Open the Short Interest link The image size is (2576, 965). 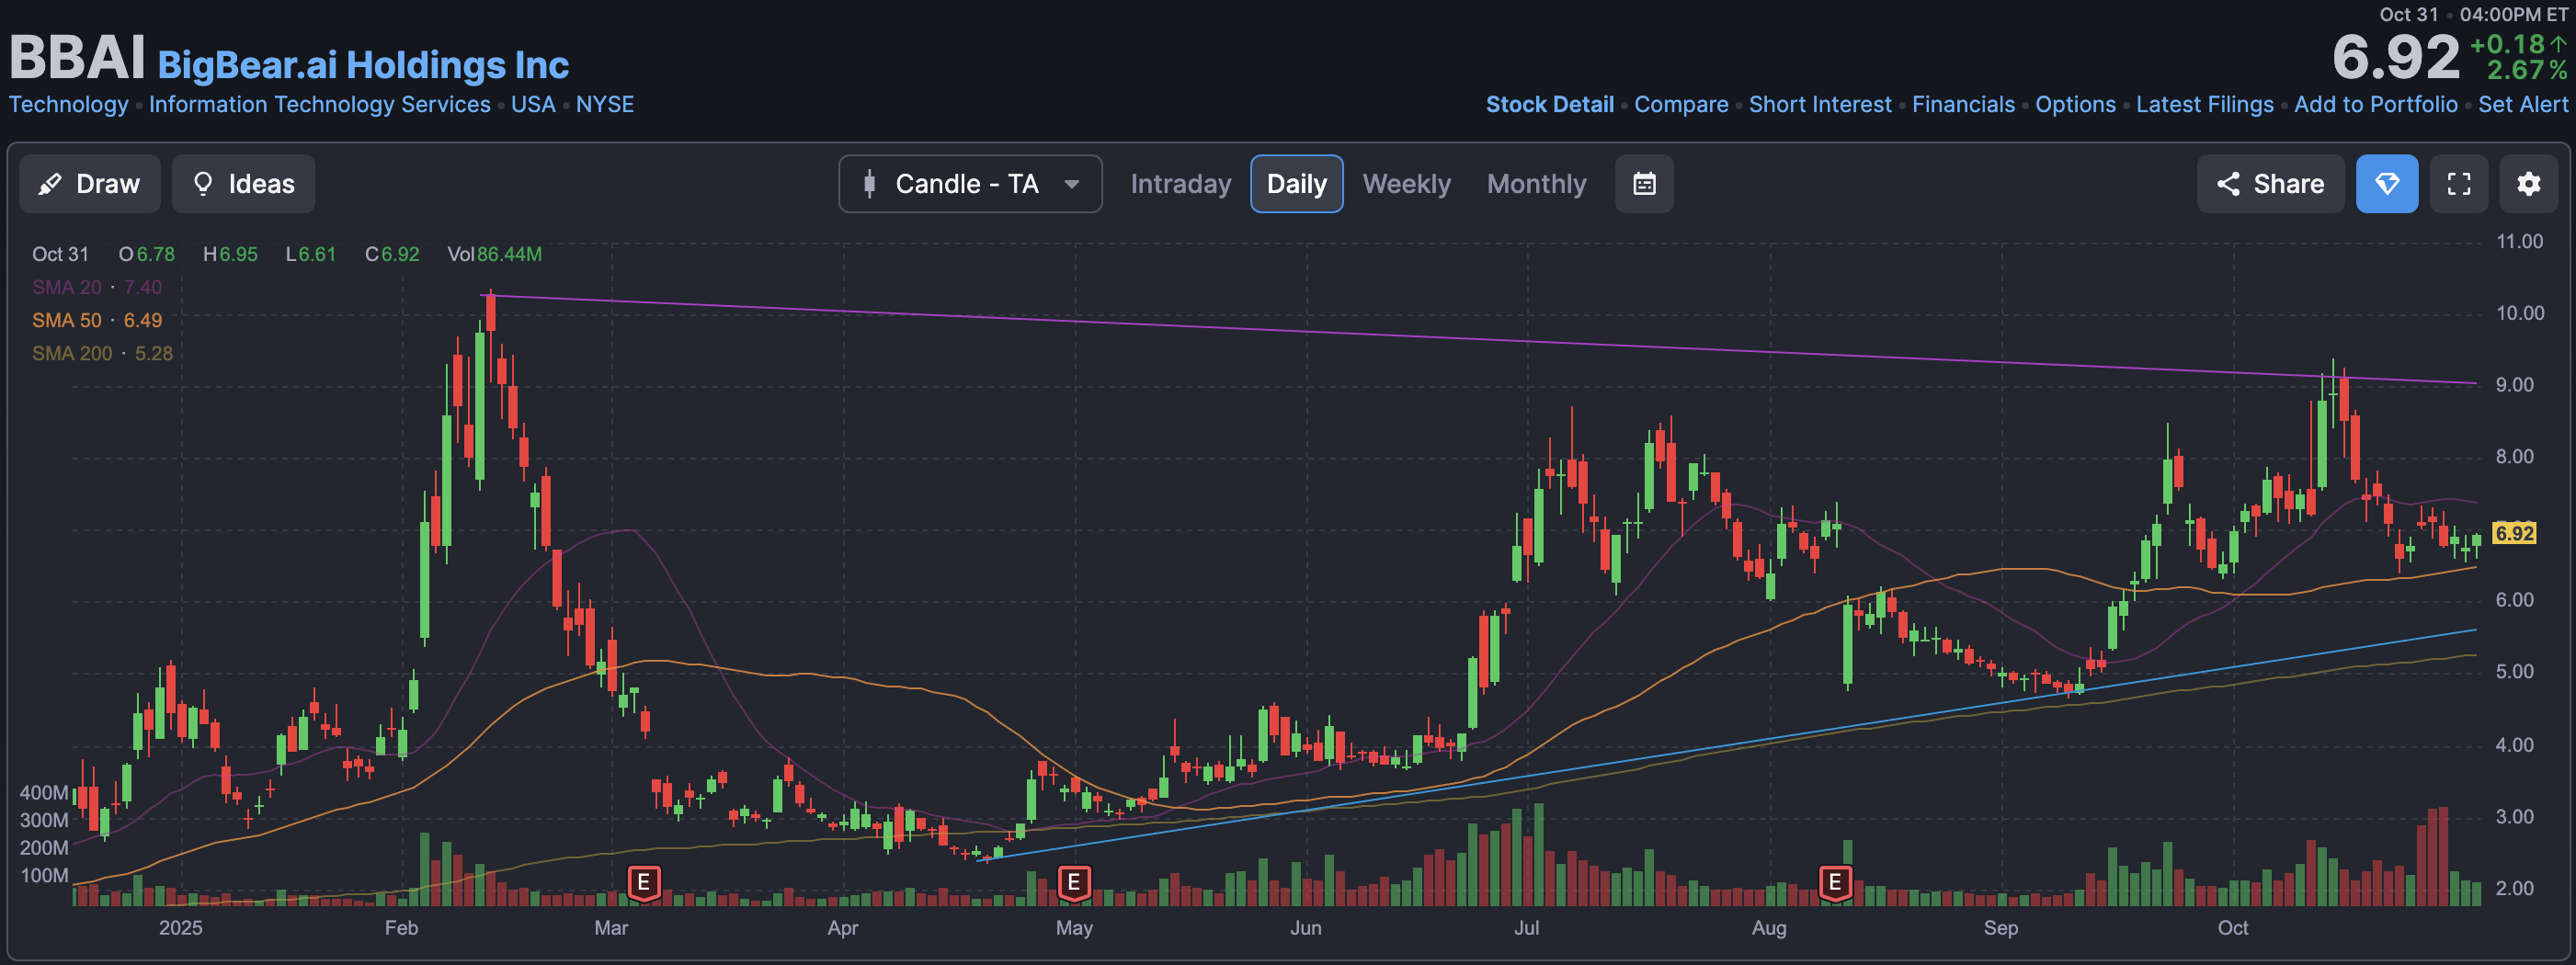point(1820,105)
